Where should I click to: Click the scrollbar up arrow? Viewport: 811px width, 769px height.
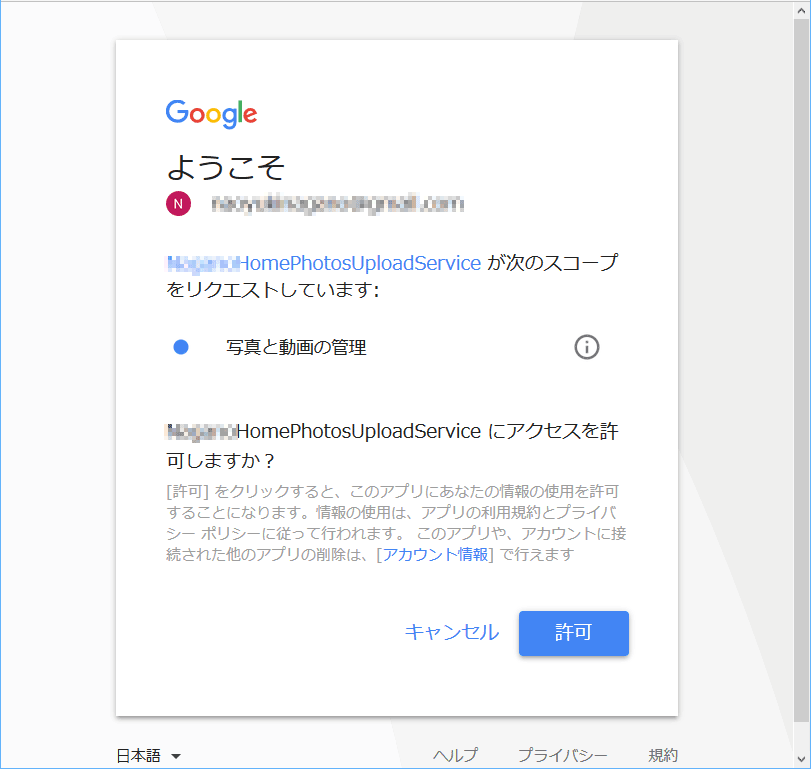801,10
